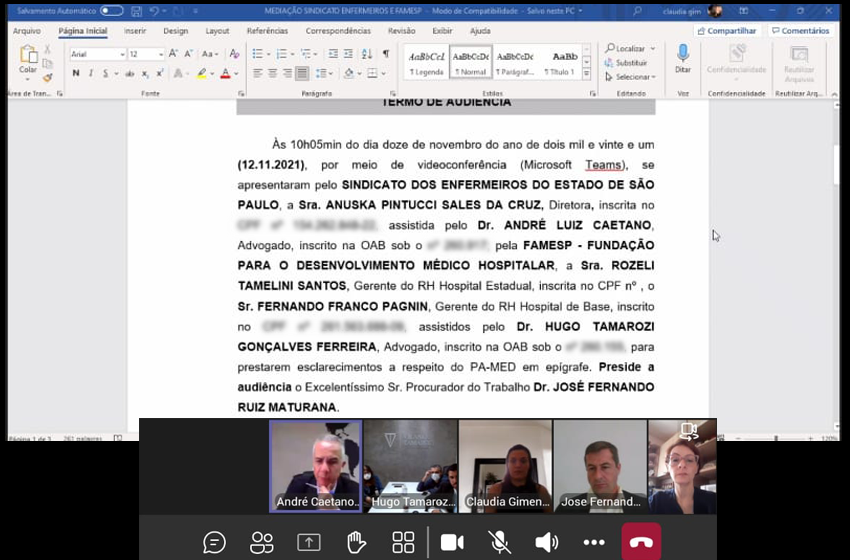Click the share content icon
Viewport: 850px width, 560px height.
(308, 542)
